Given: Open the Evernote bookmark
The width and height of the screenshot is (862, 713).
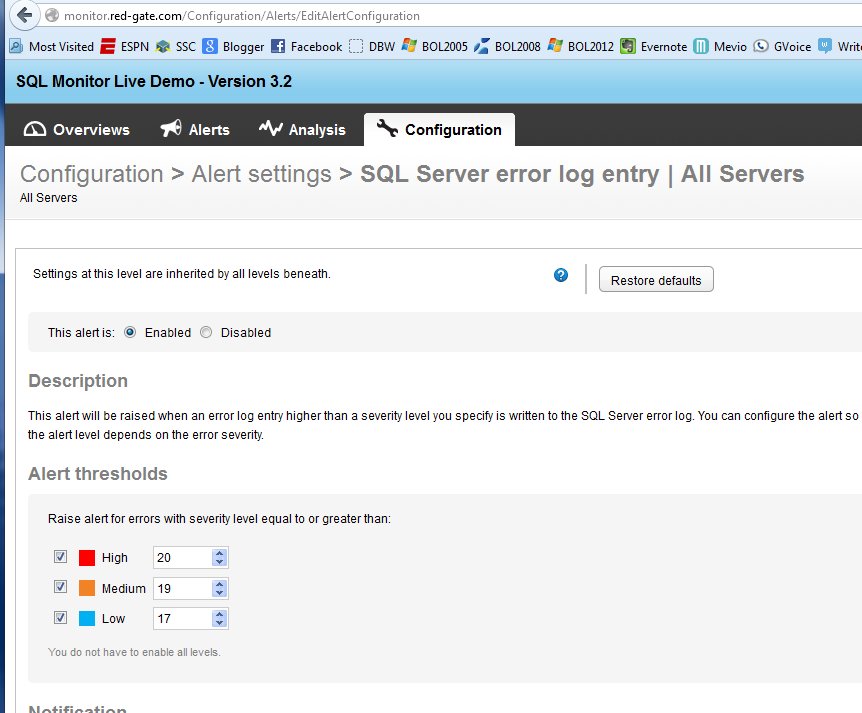Looking at the screenshot, I should (654, 47).
